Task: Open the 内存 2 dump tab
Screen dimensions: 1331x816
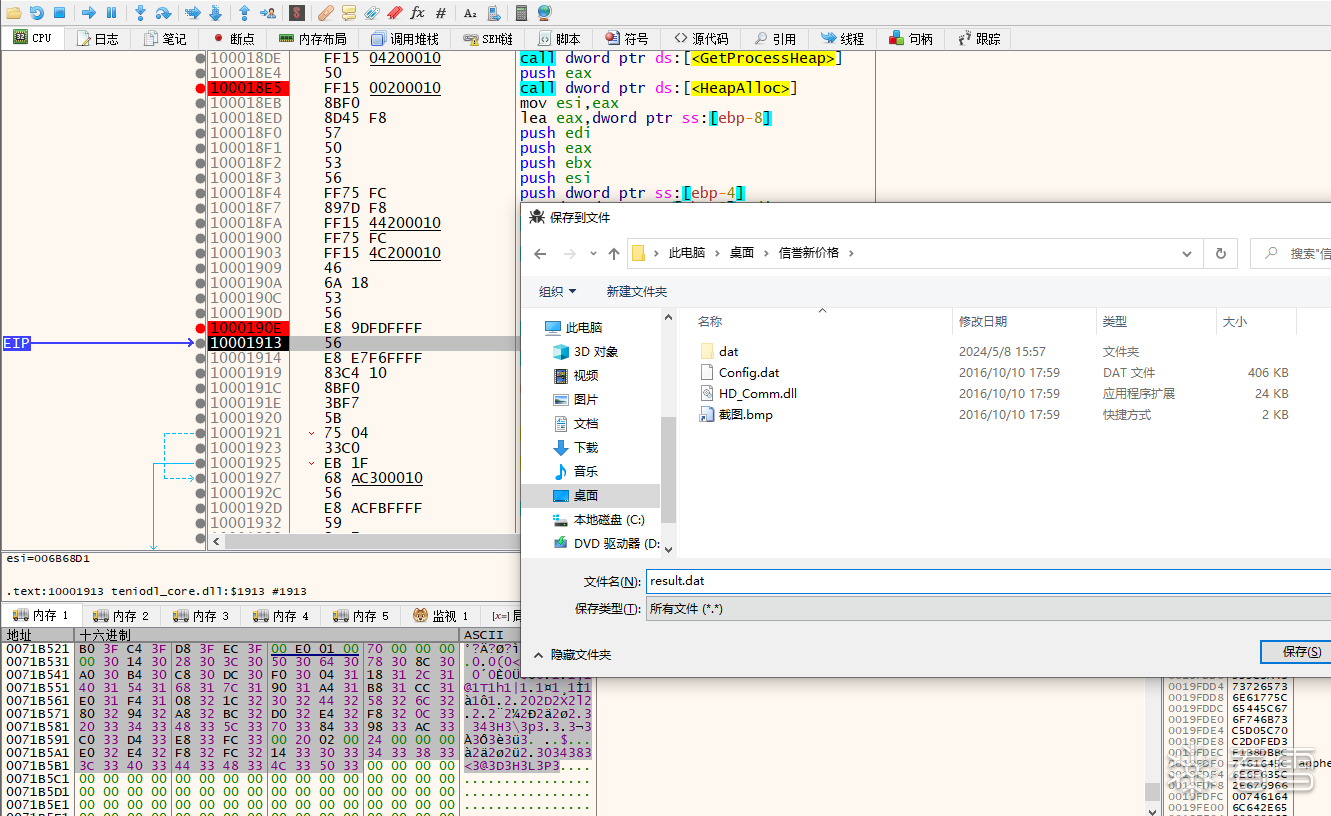Action: [x=121, y=615]
